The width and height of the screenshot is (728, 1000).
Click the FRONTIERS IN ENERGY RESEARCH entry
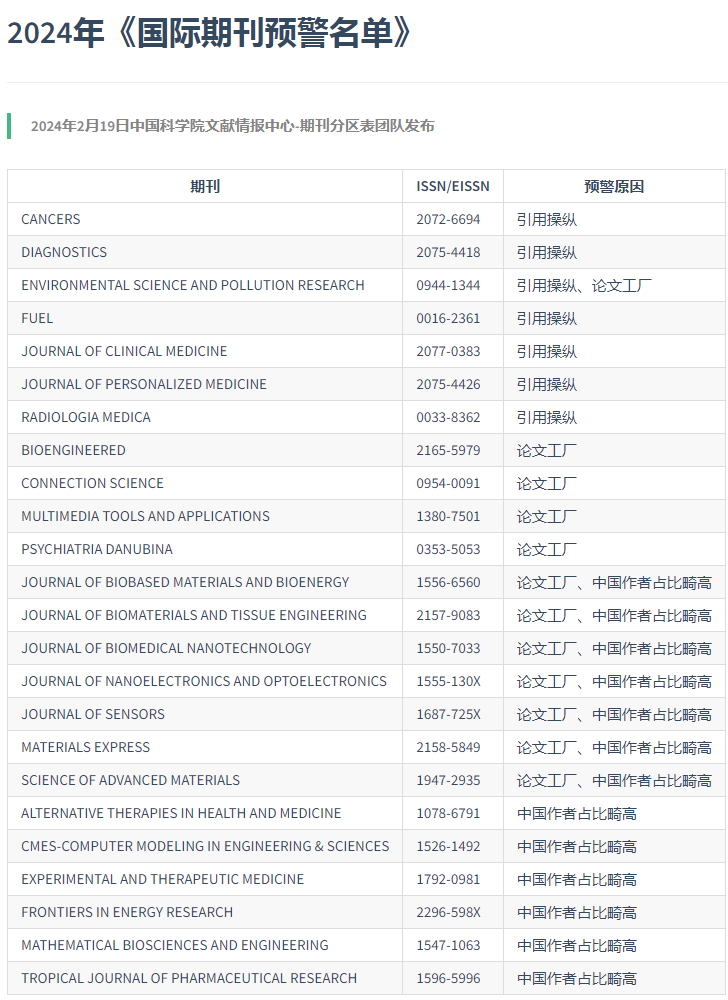point(127,912)
